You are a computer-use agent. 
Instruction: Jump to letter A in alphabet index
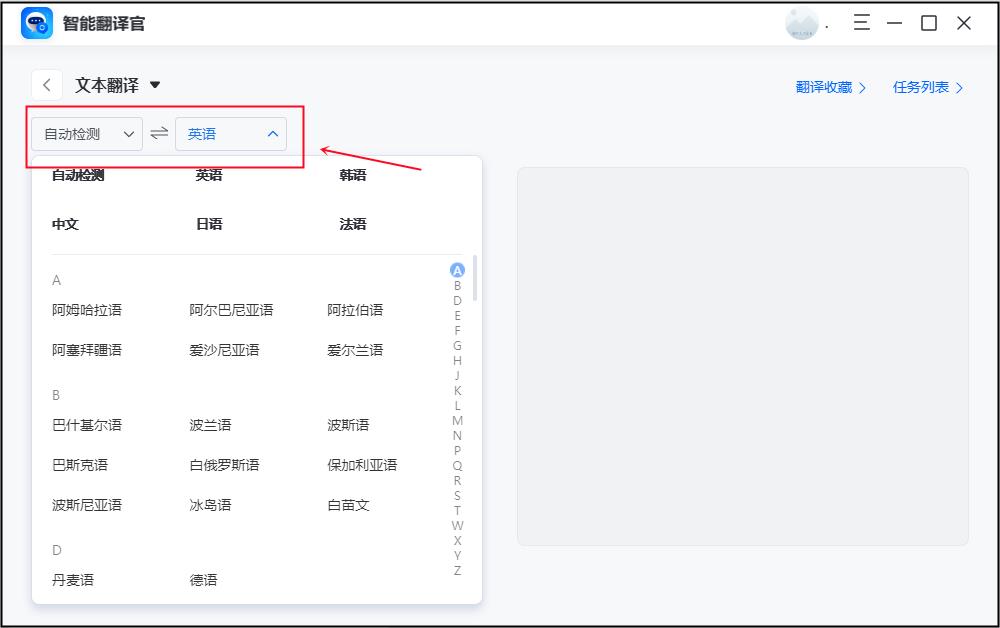457,270
